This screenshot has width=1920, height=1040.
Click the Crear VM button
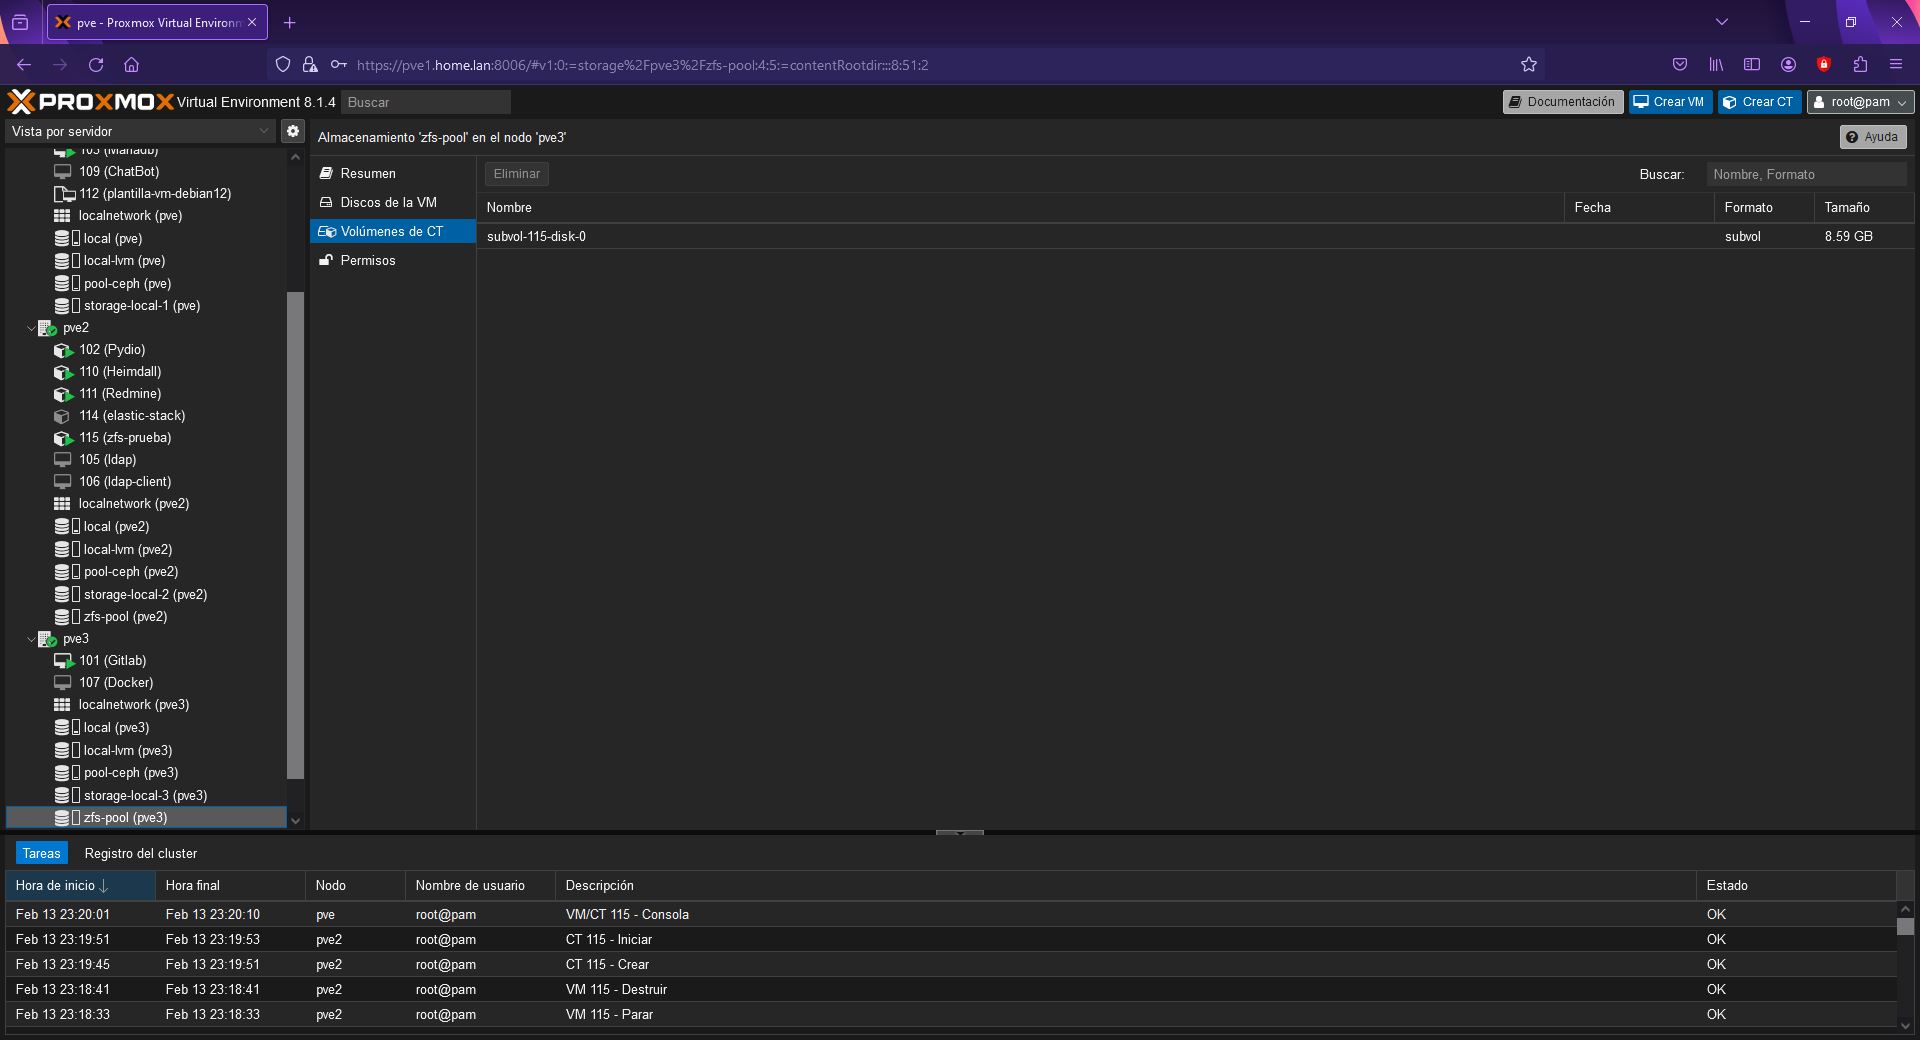tap(1670, 102)
